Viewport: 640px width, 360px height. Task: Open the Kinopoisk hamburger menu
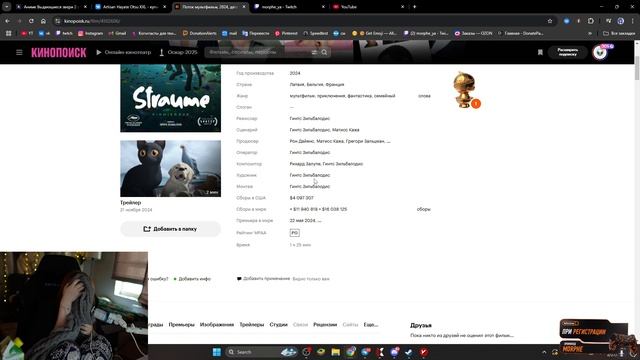coord(19,52)
